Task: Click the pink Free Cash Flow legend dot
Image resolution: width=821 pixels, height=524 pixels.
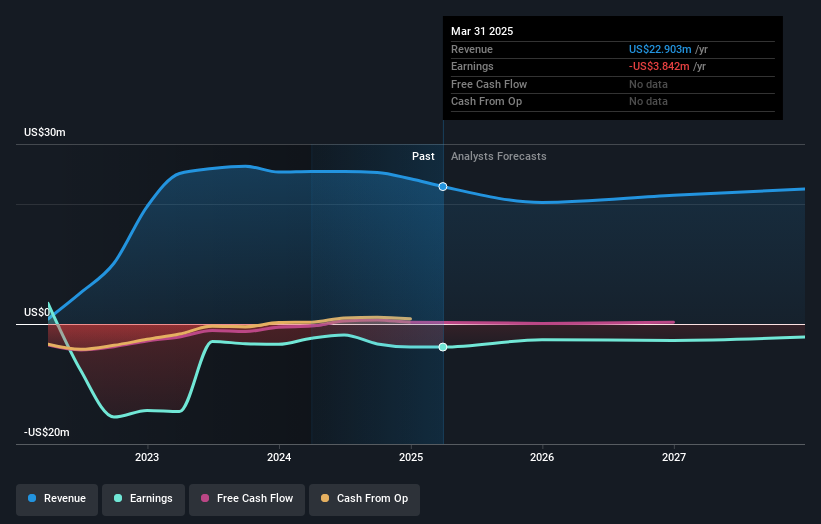Action: (205, 498)
